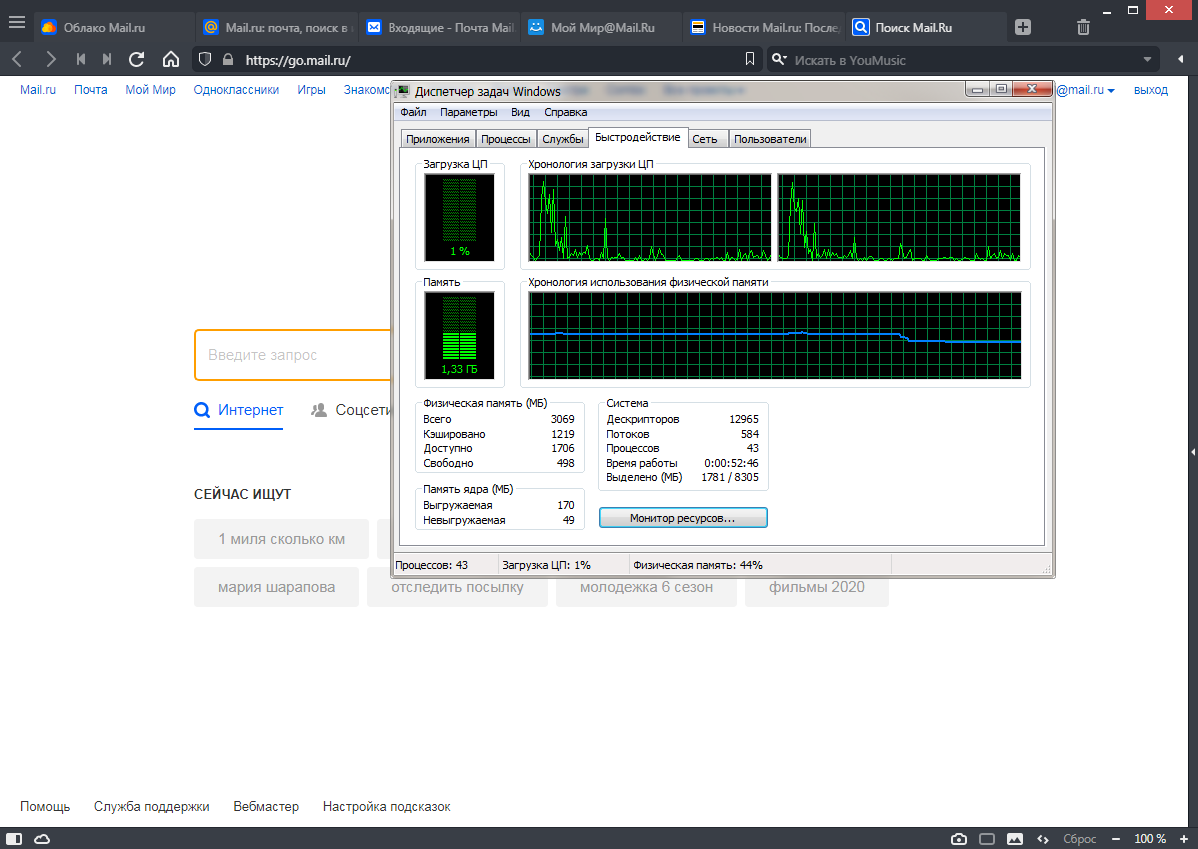Click the Монитор ресурсов button

pos(683,518)
